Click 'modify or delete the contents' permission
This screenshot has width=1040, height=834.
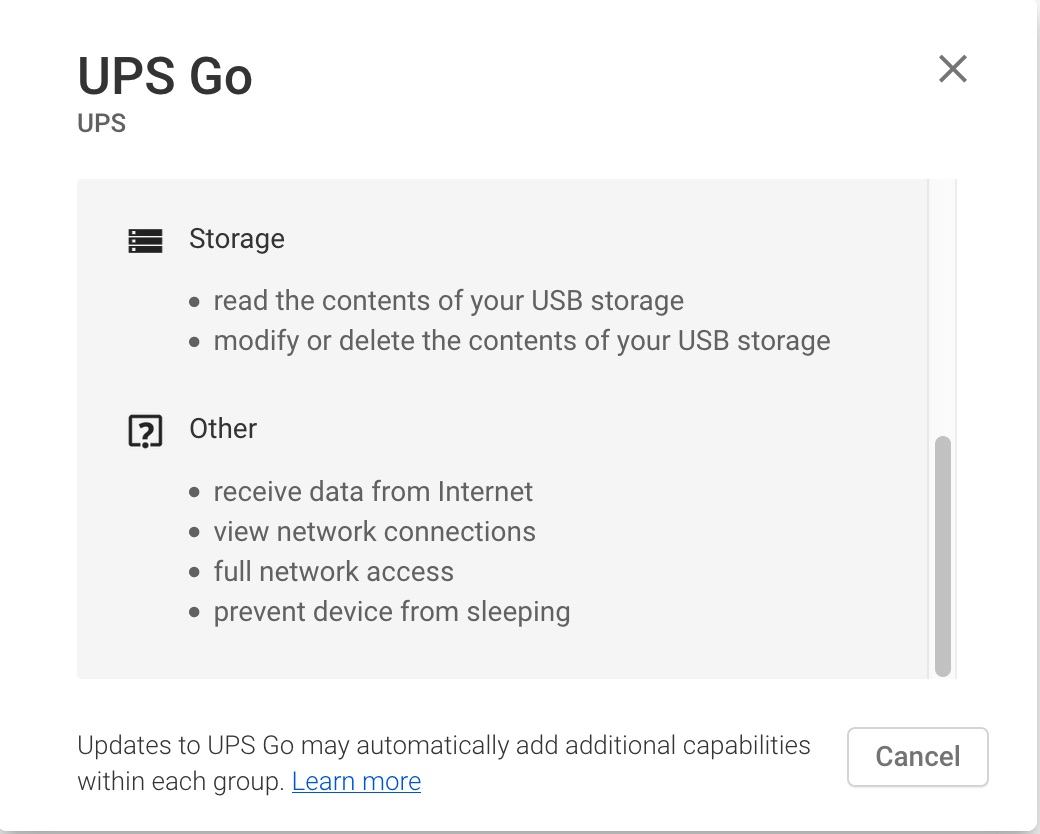(x=522, y=340)
